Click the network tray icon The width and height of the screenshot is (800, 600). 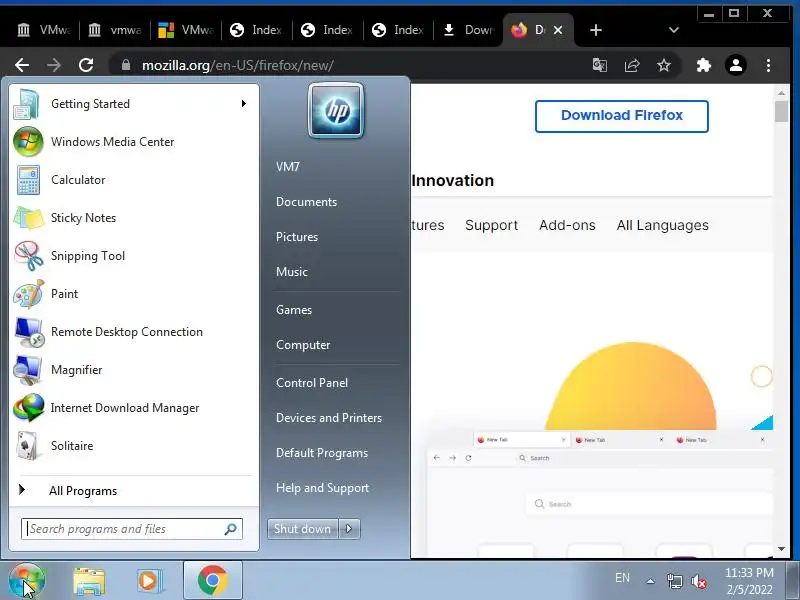pyautogui.click(x=675, y=581)
